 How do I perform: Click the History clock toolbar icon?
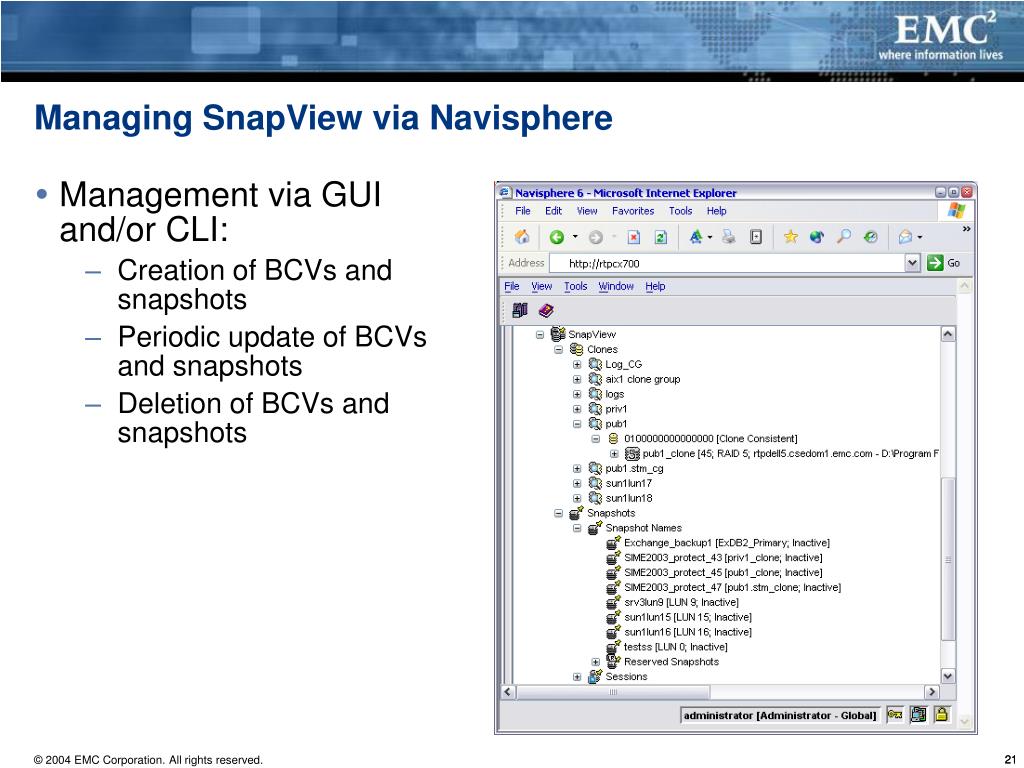[871, 237]
